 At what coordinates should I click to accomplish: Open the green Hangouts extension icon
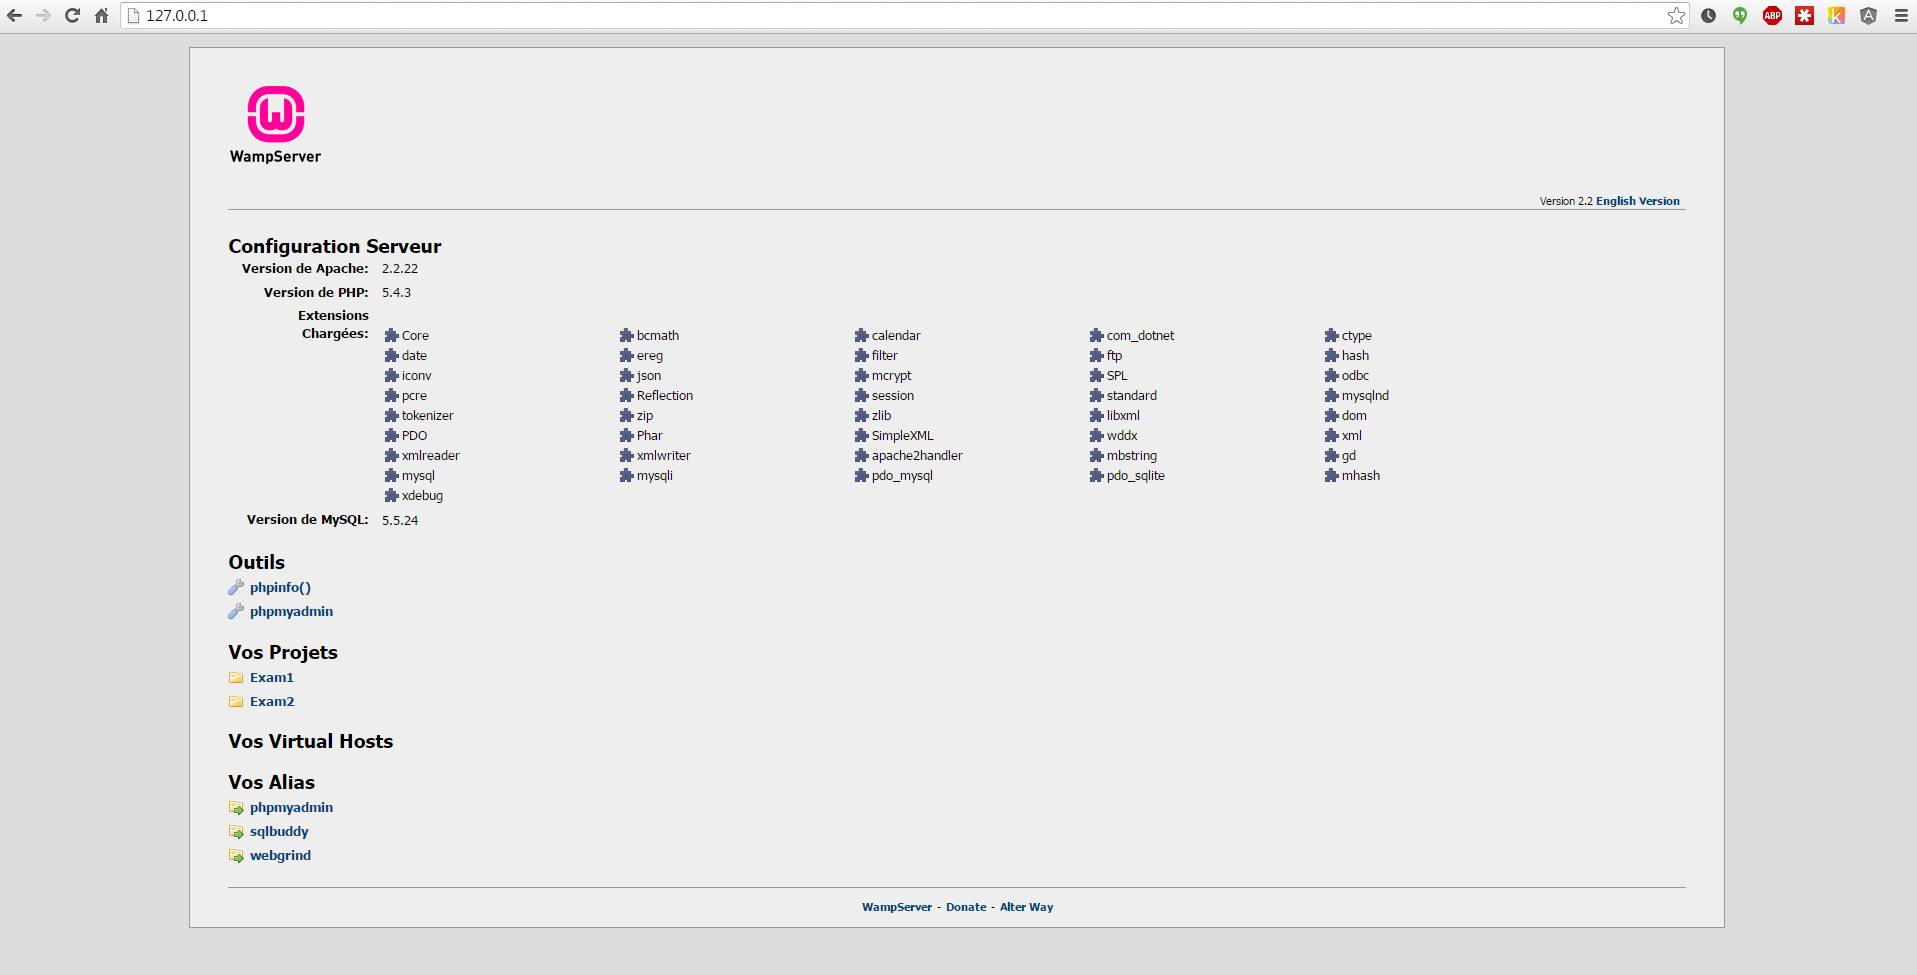1741,16
